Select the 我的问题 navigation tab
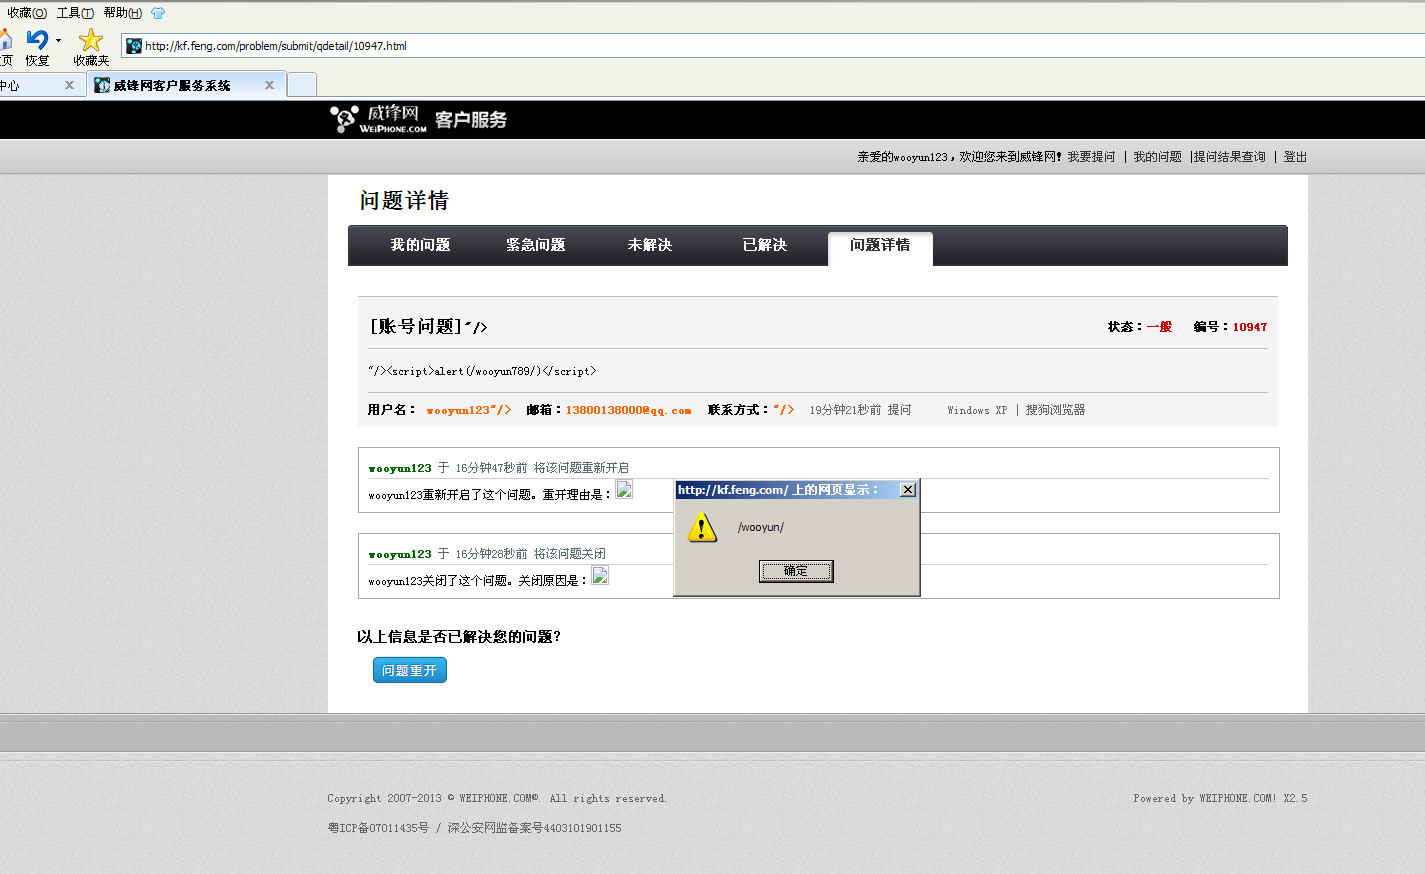This screenshot has width=1425, height=874. pyautogui.click(x=420, y=245)
